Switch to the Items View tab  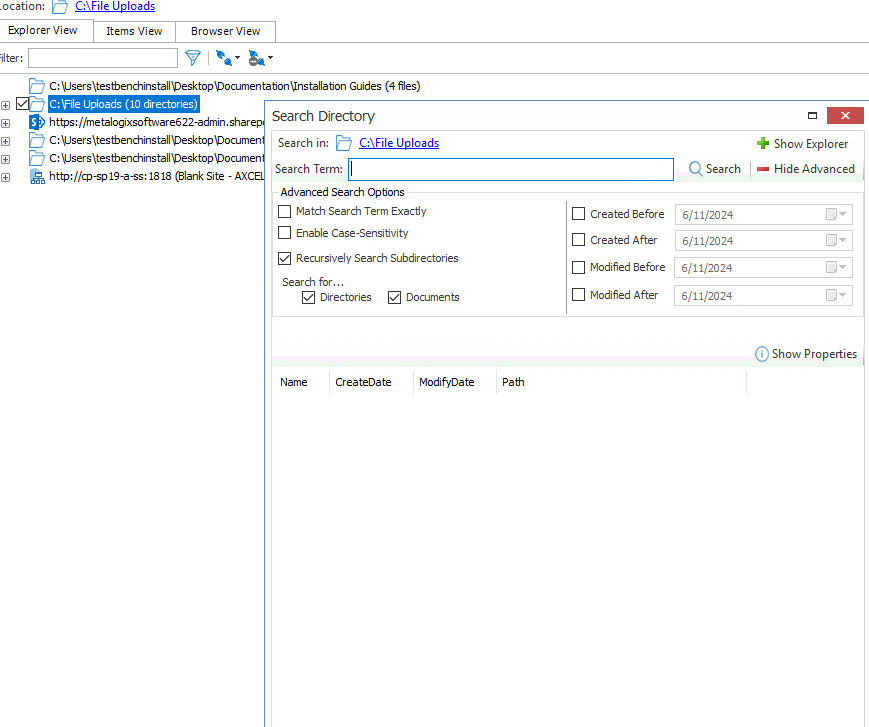(134, 31)
